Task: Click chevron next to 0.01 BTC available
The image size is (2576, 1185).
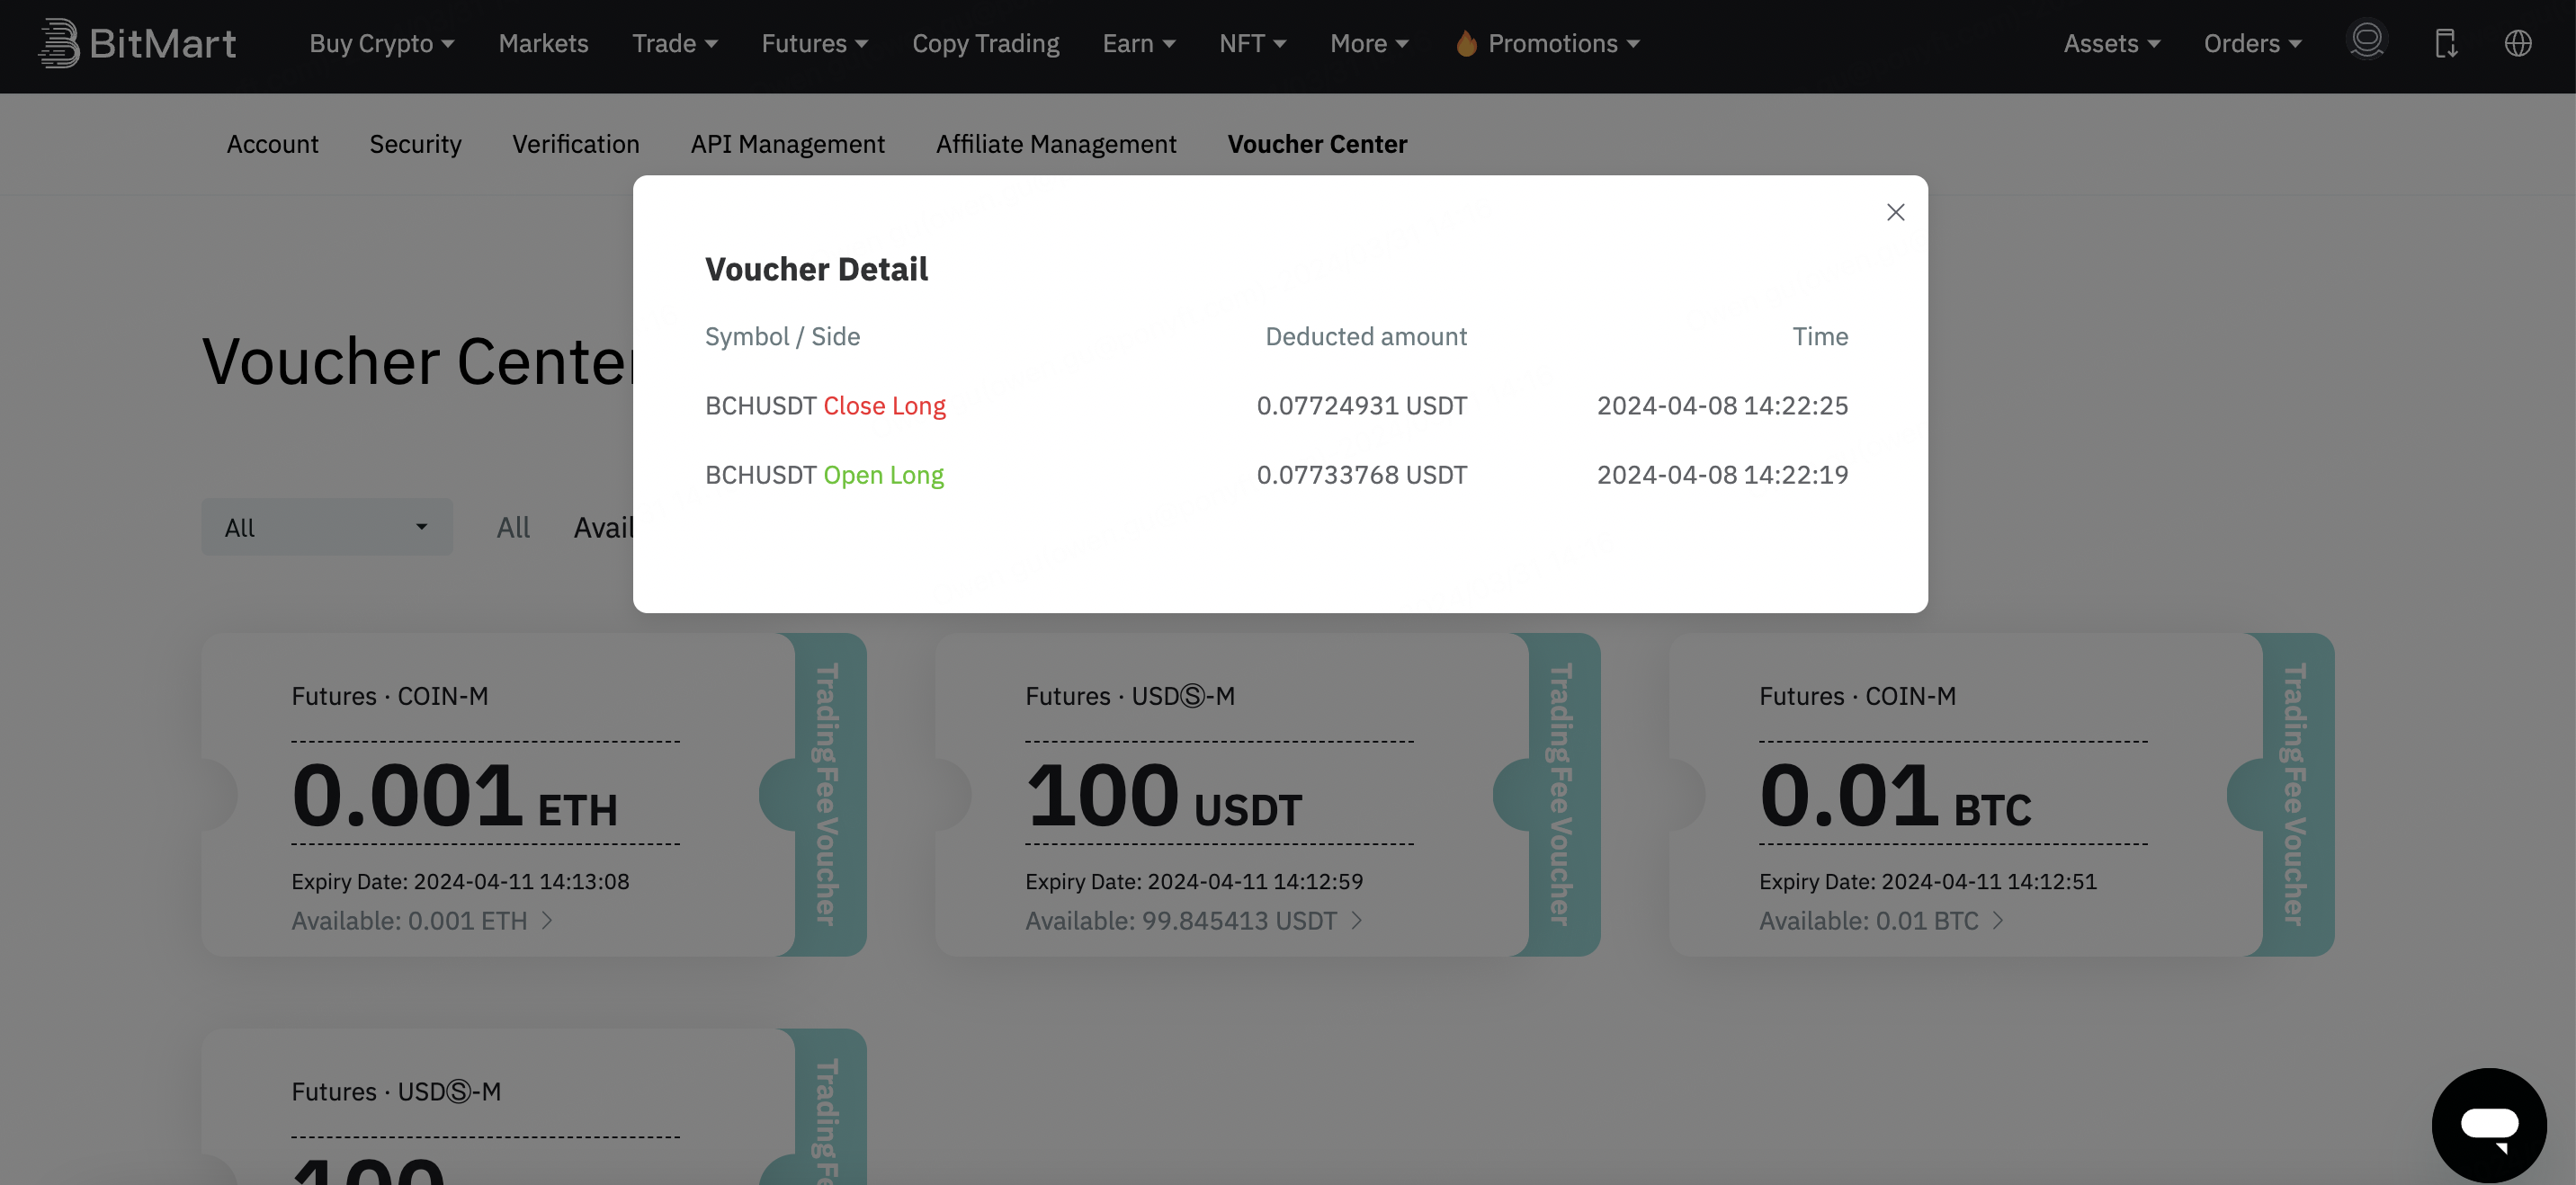Action: click(1998, 920)
